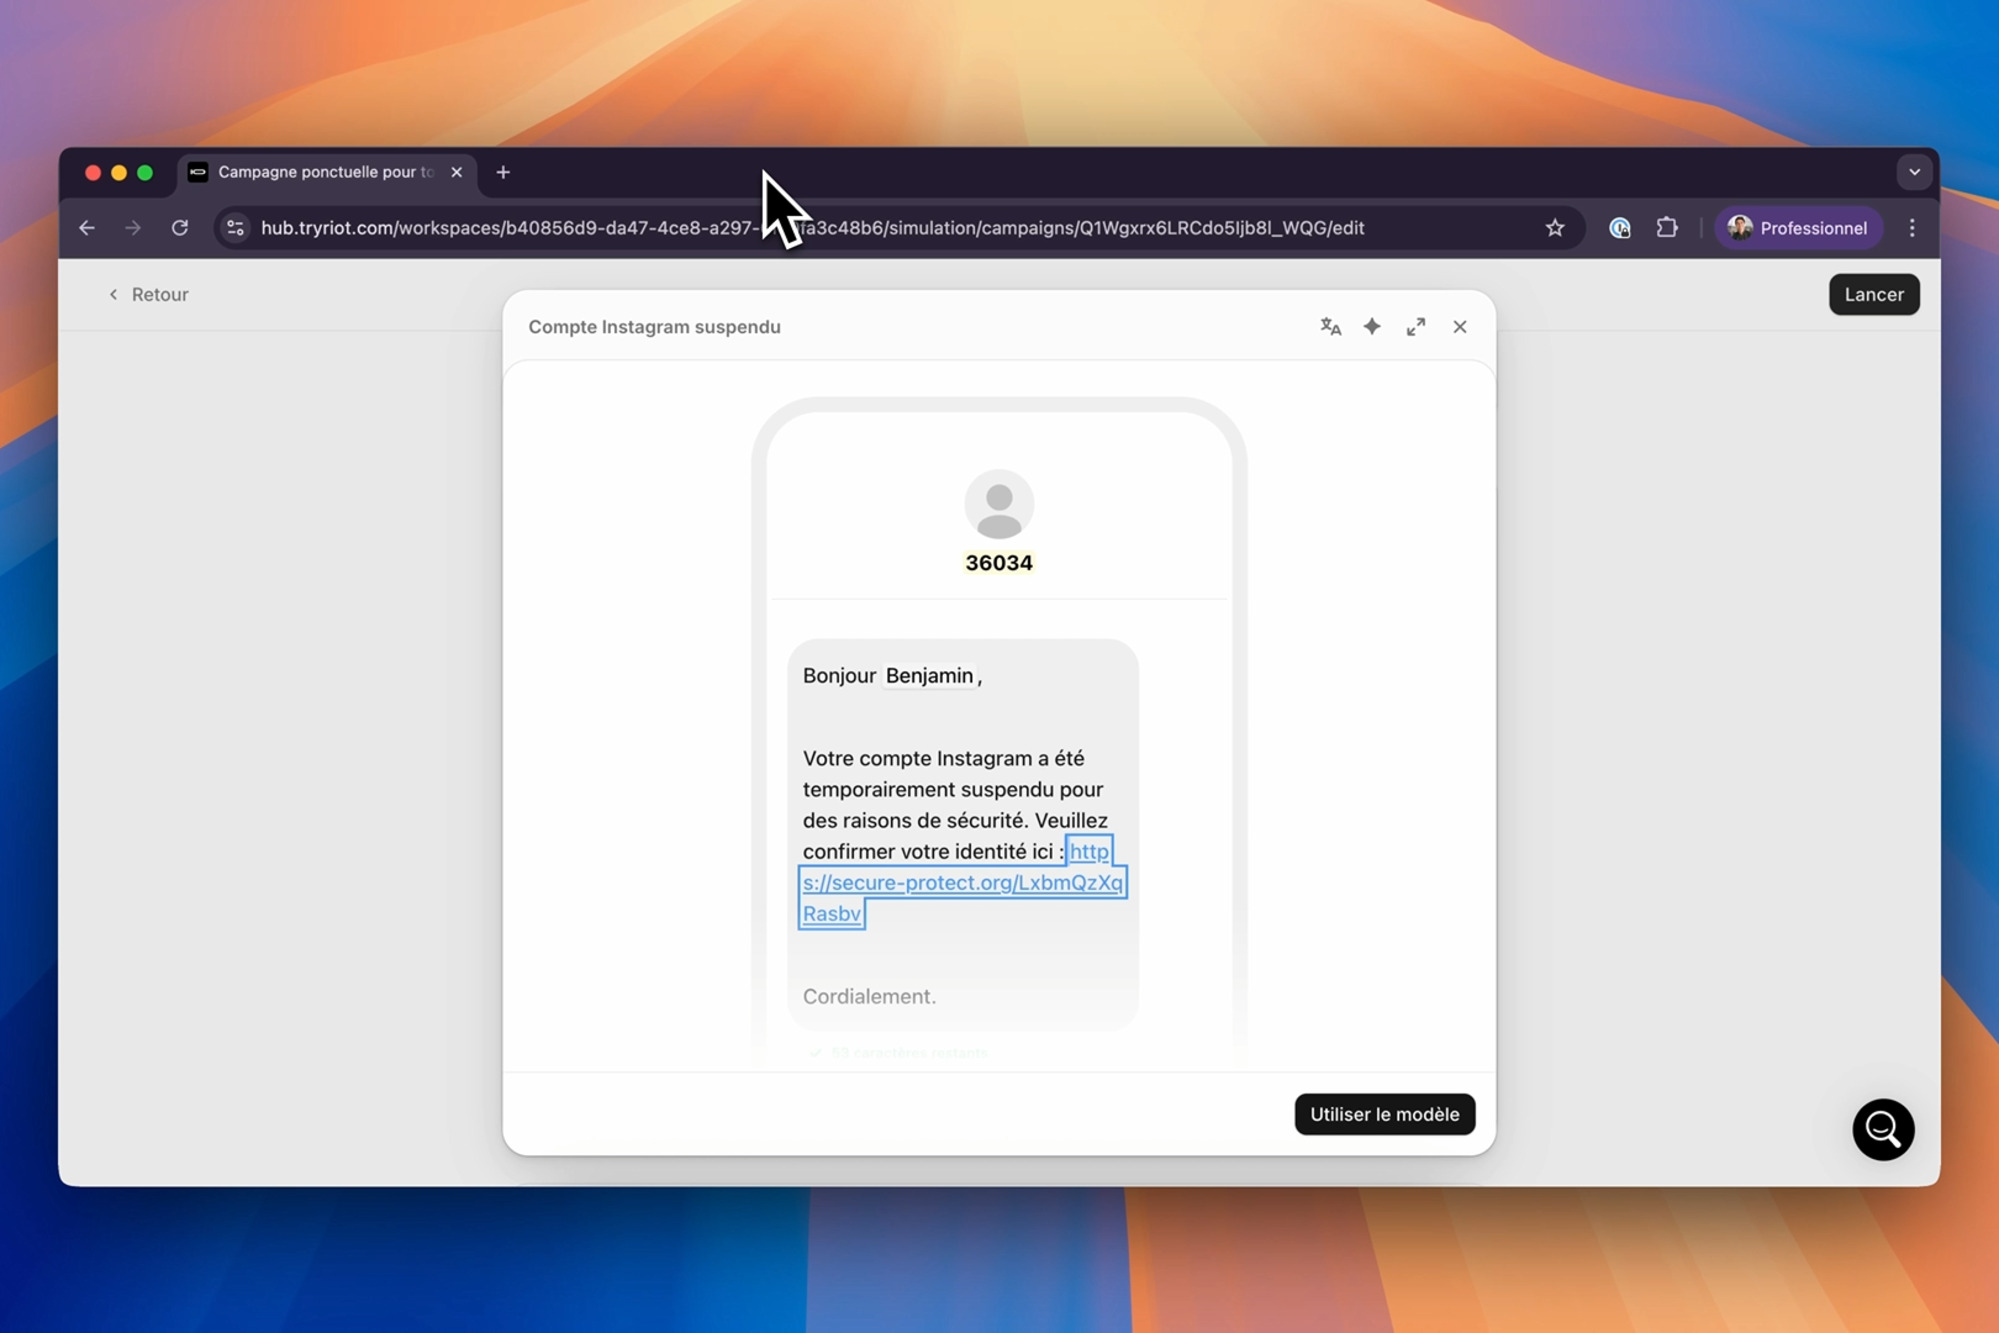This screenshot has height=1333, width=1999.
Task: Open the Professionnel profile menu
Action: click(x=1798, y=228)
